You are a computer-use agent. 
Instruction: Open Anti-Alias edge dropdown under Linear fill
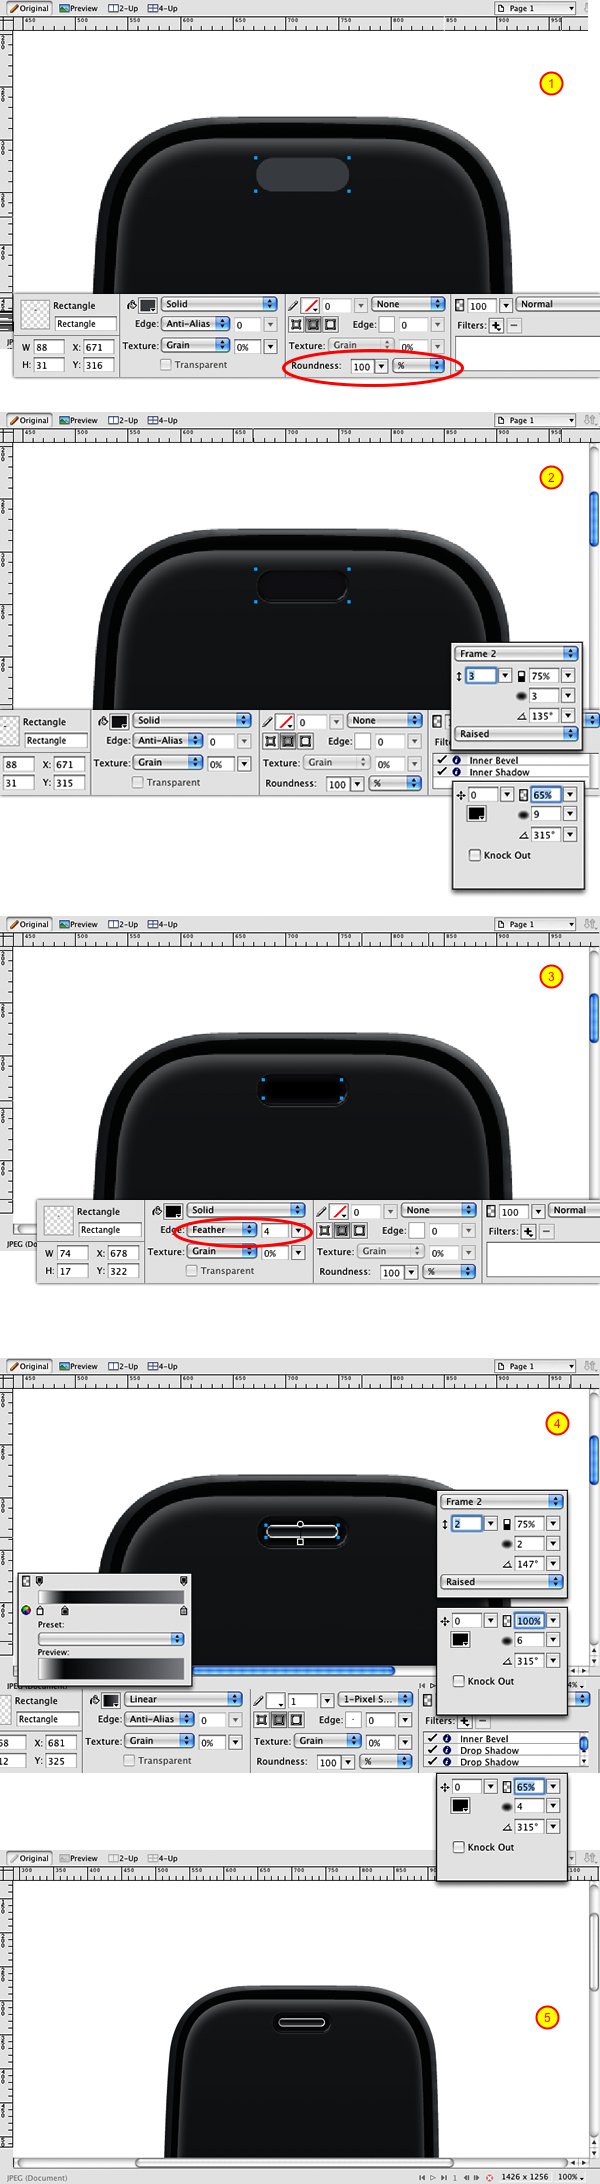(160, 1719)
